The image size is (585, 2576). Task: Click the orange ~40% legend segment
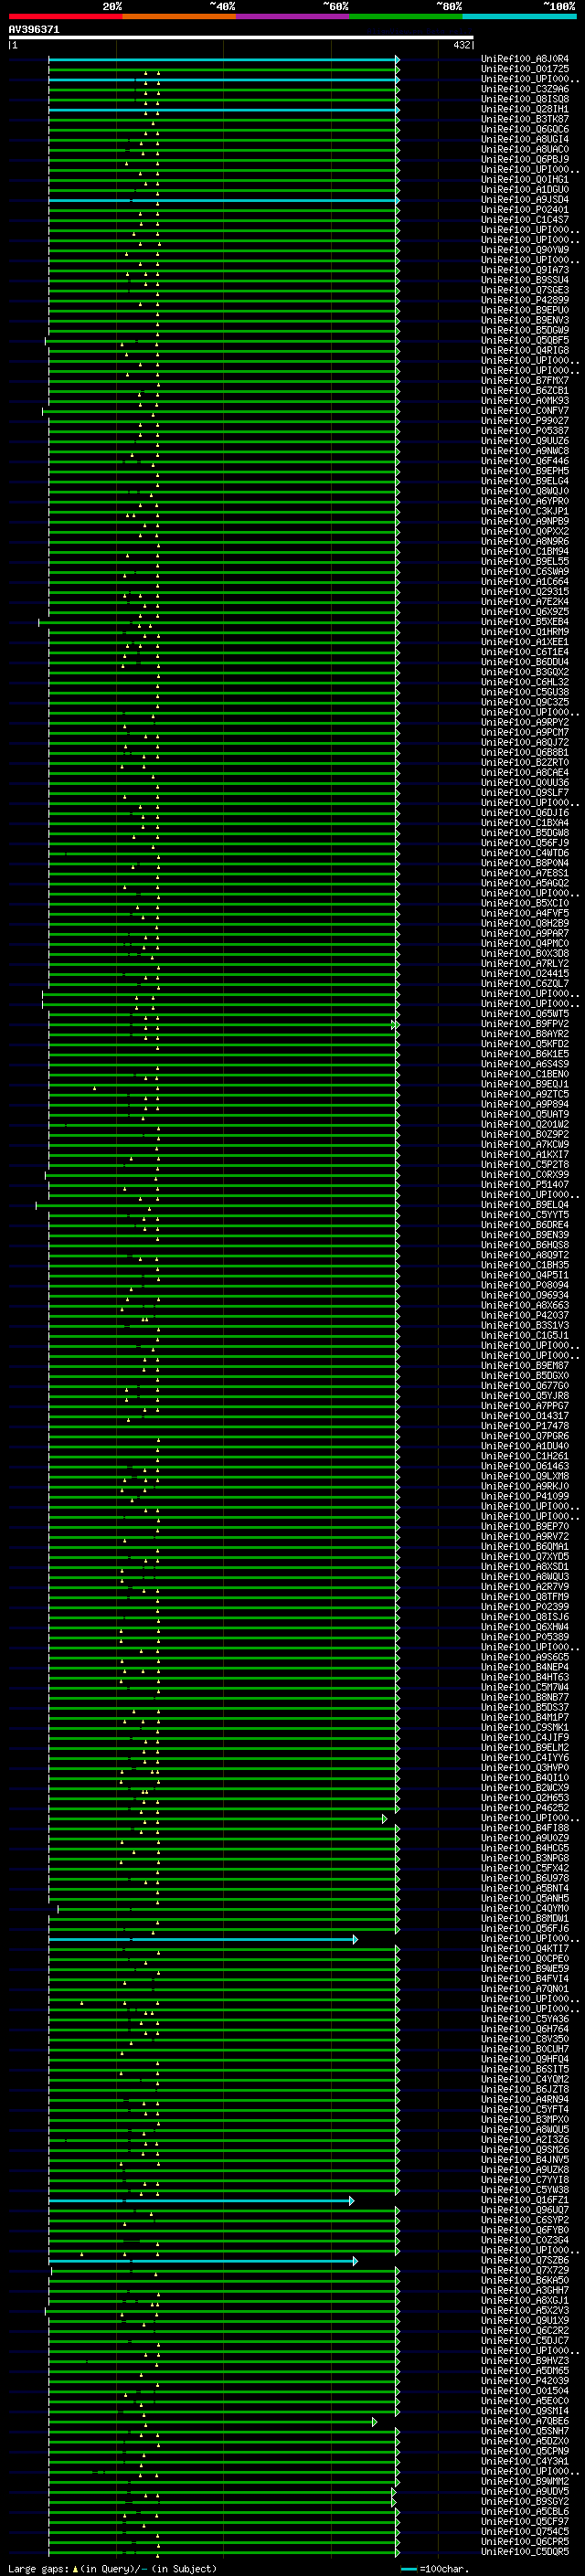[179, 16]
